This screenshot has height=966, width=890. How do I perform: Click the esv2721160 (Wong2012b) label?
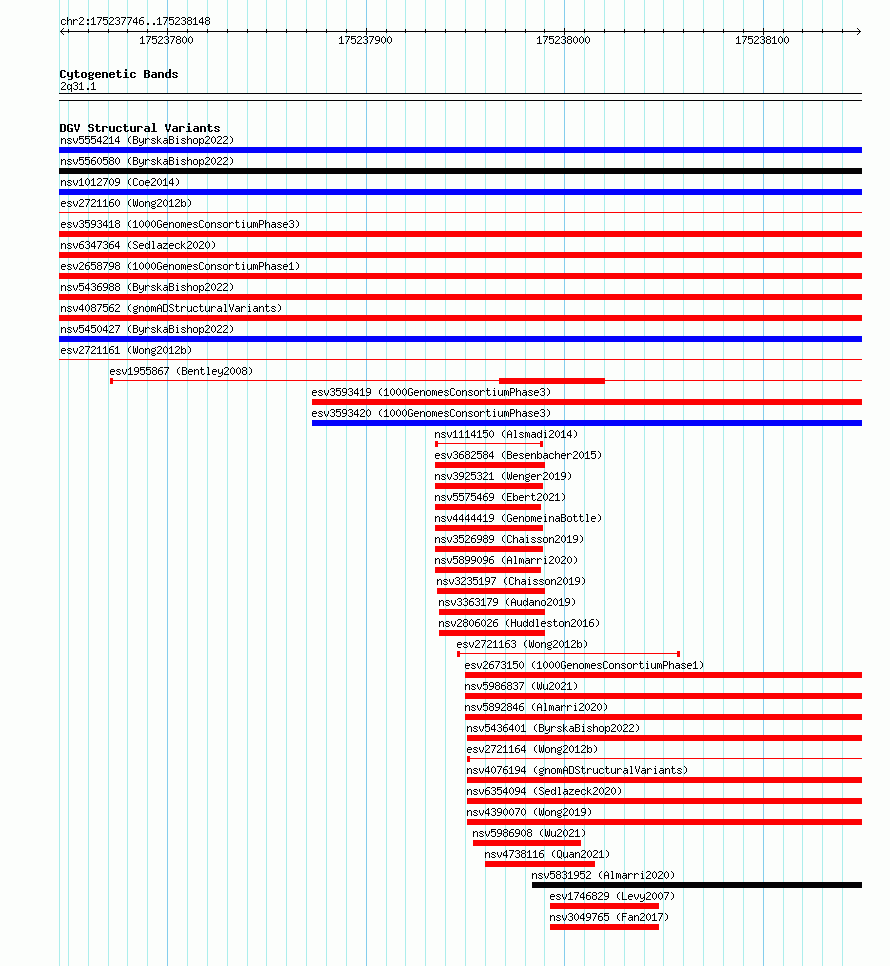click(126, 203)
